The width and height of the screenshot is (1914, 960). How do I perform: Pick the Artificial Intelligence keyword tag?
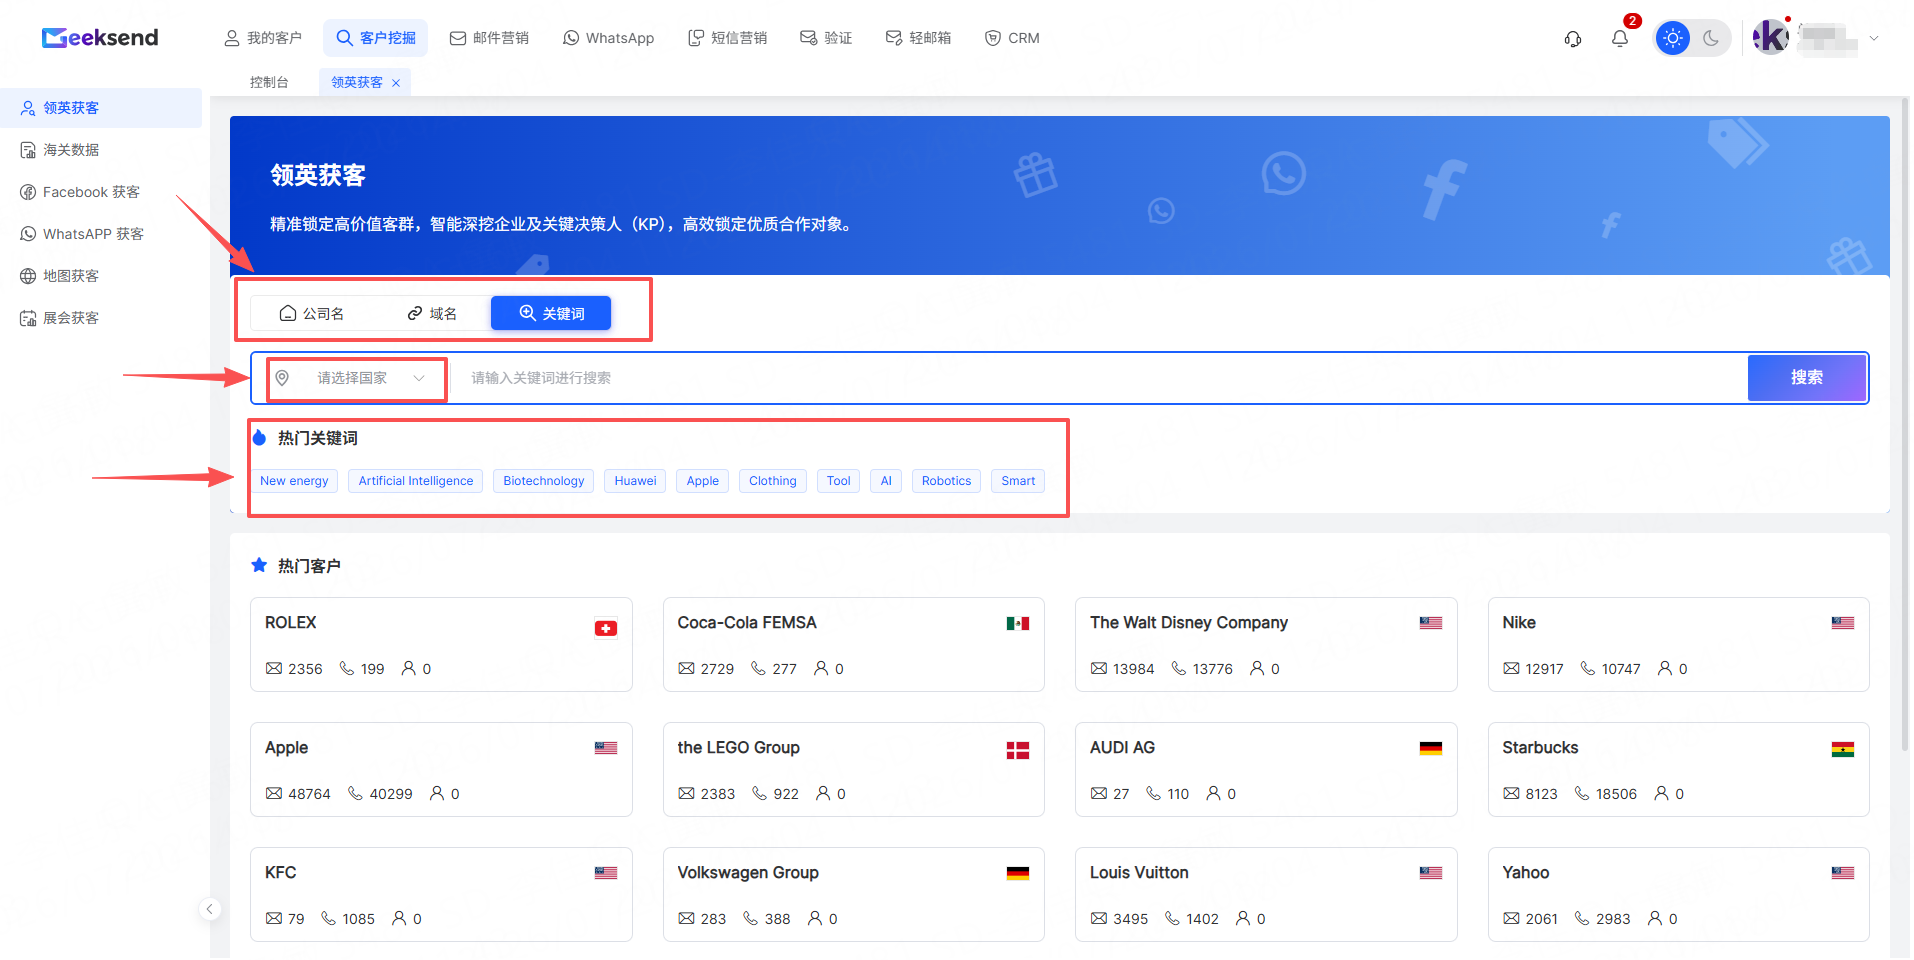416,481
